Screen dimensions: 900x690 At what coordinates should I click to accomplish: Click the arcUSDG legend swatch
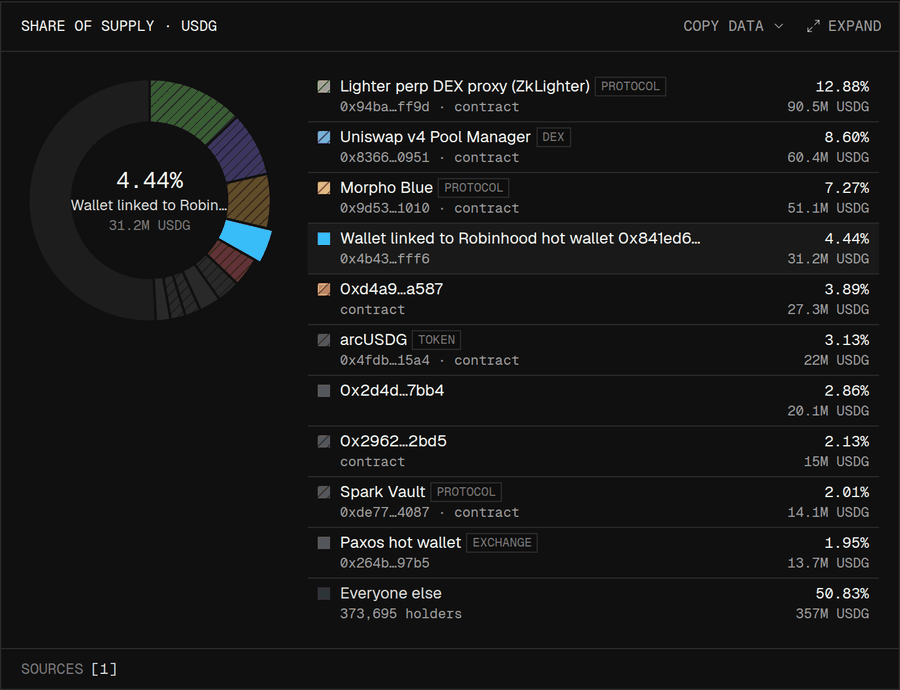tap(324, 340)
